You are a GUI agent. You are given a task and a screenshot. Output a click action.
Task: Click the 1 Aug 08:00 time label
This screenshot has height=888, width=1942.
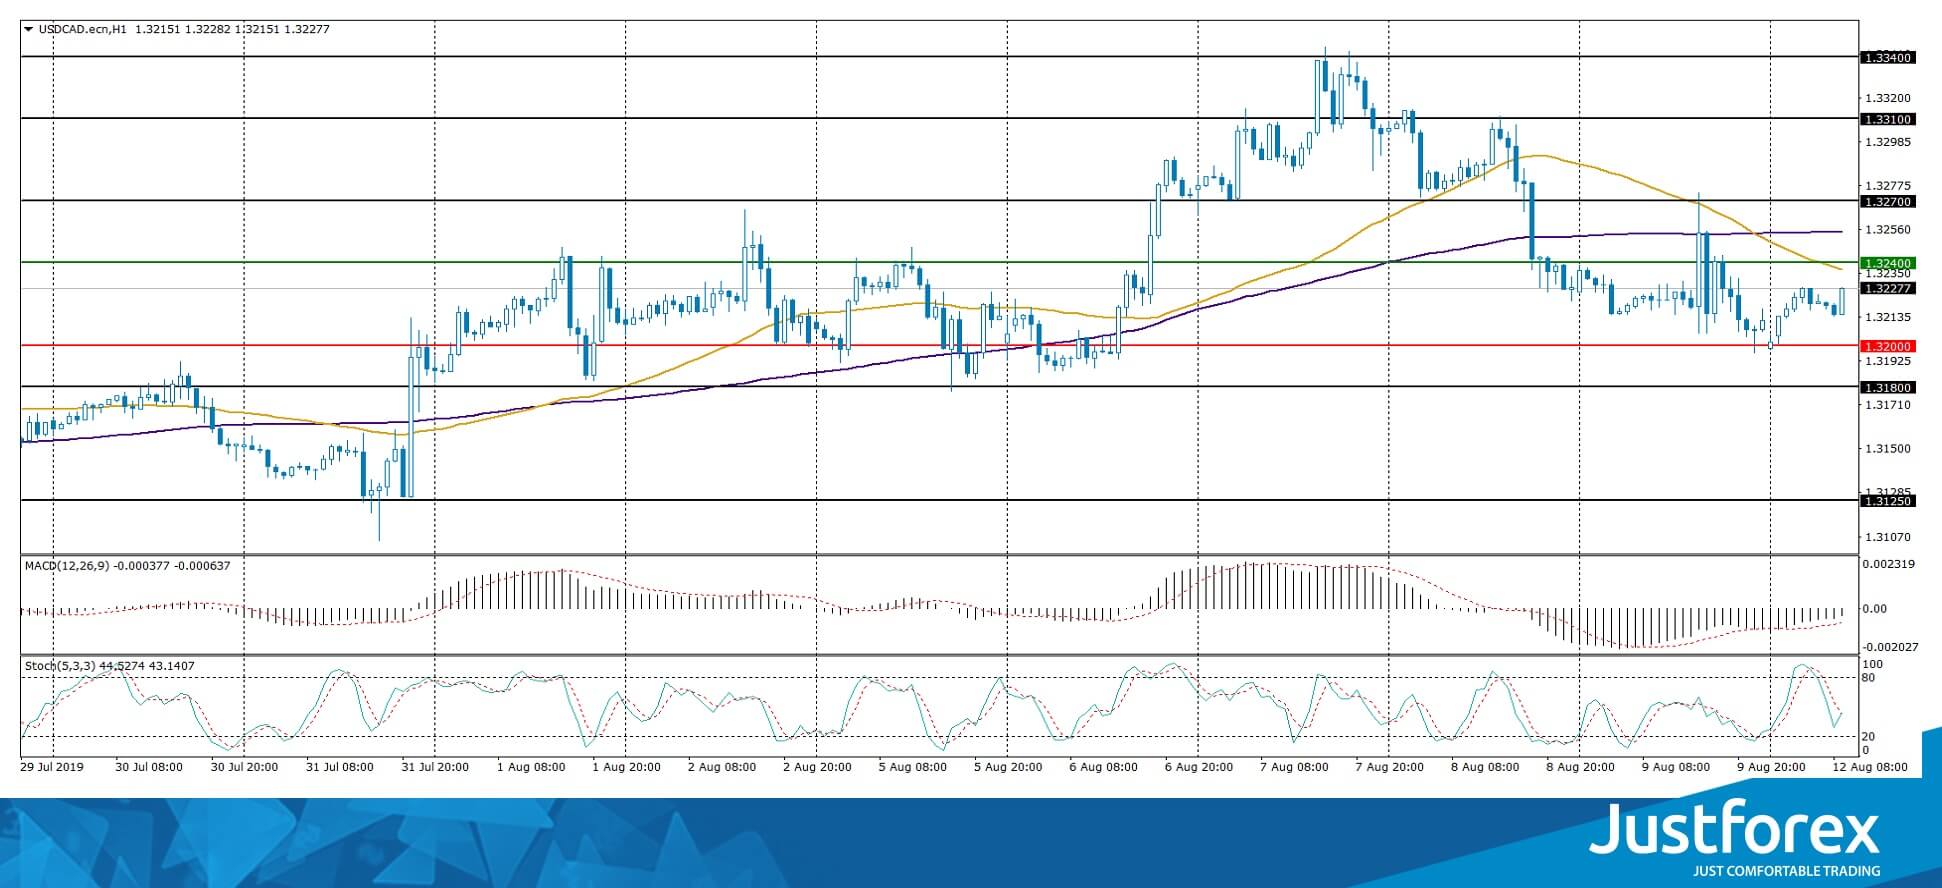tap(531, 768)
